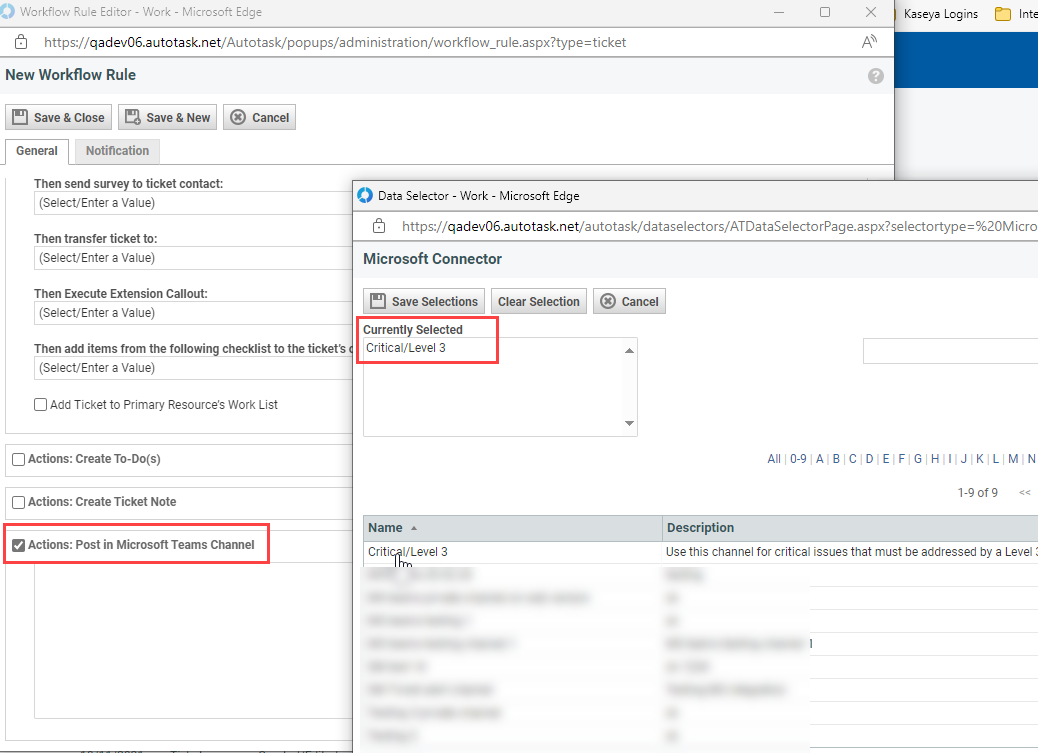Minimize the Workflow Rule Editor window
The width and height of the screenshot is (1038, 753).
[x=779, y=13]
